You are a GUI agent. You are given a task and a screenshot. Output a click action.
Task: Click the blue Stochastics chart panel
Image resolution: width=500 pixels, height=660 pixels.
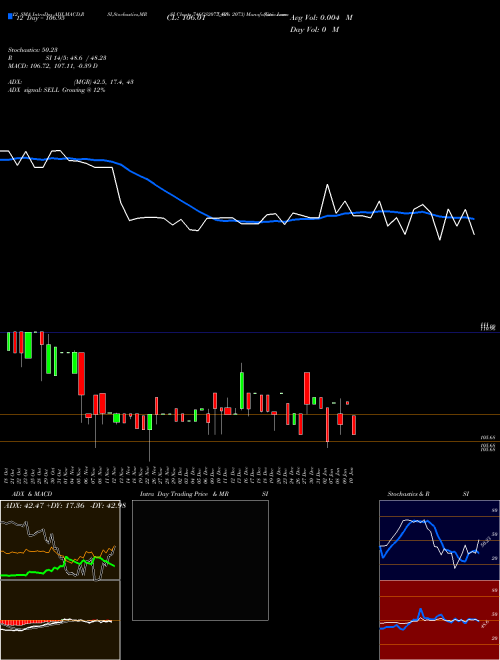point(439,540)
